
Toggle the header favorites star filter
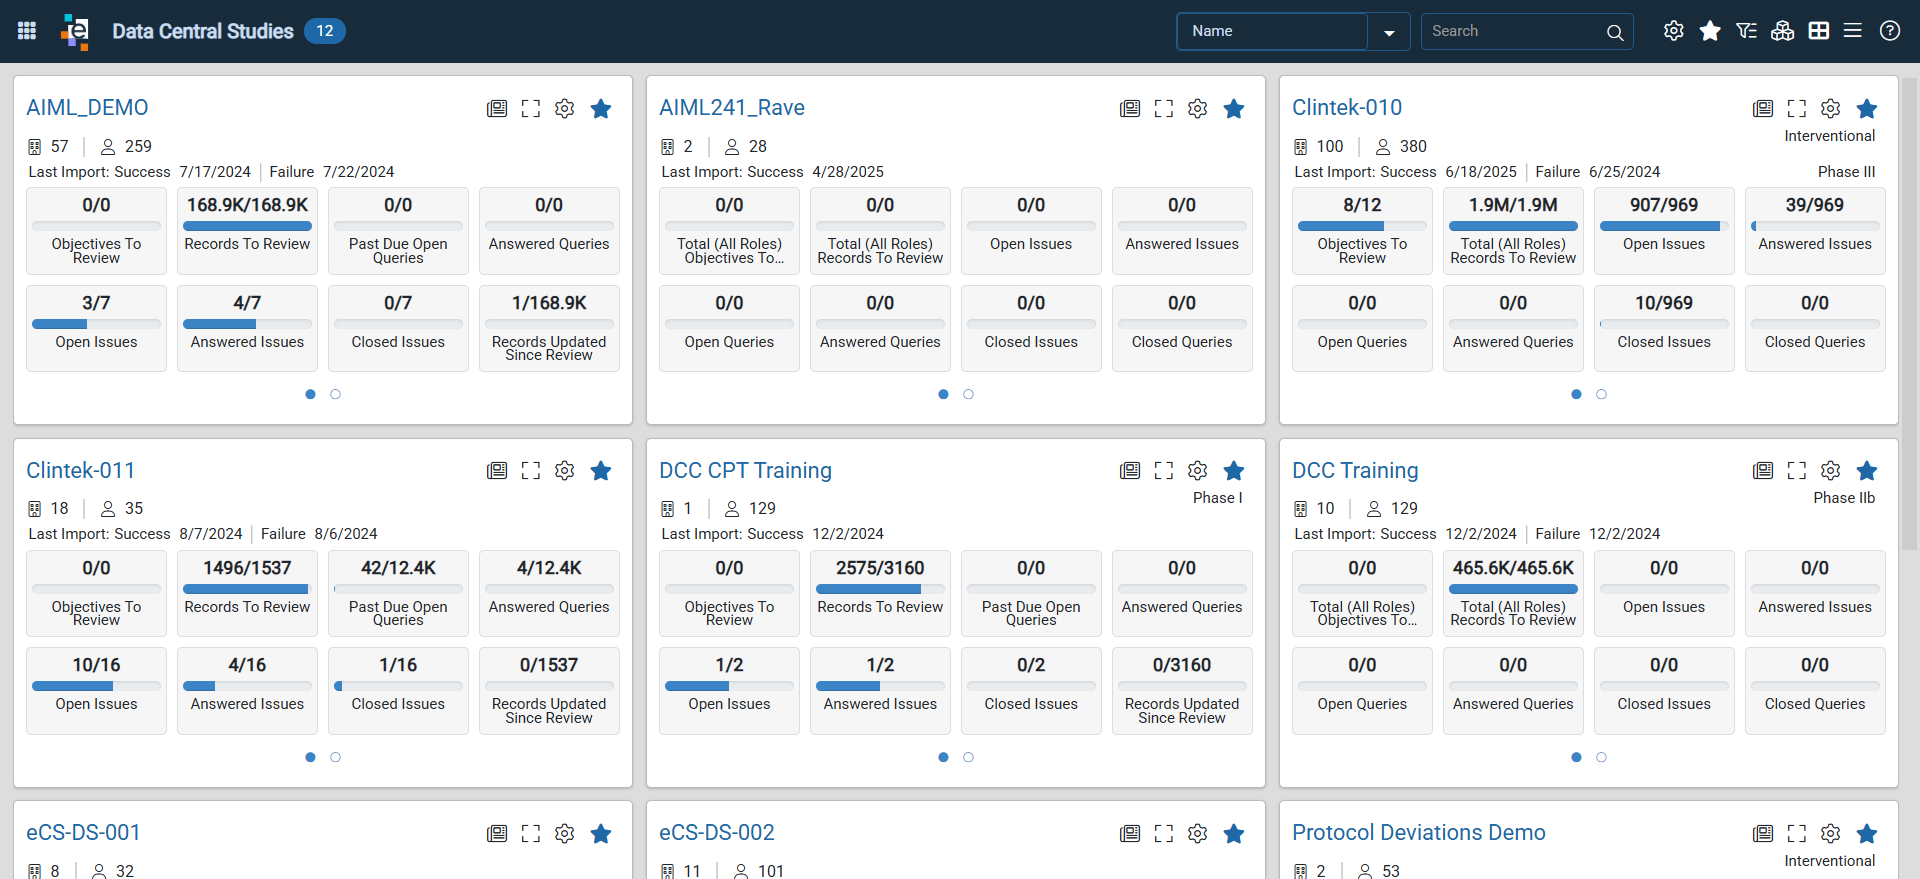pos(1710,31)
